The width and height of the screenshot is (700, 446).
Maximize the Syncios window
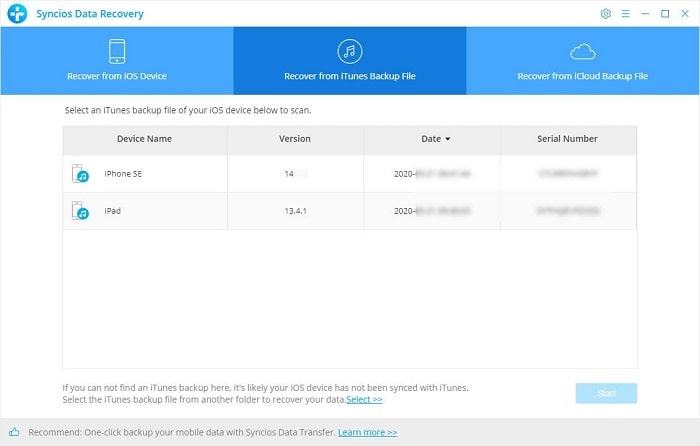click(665, 14)
